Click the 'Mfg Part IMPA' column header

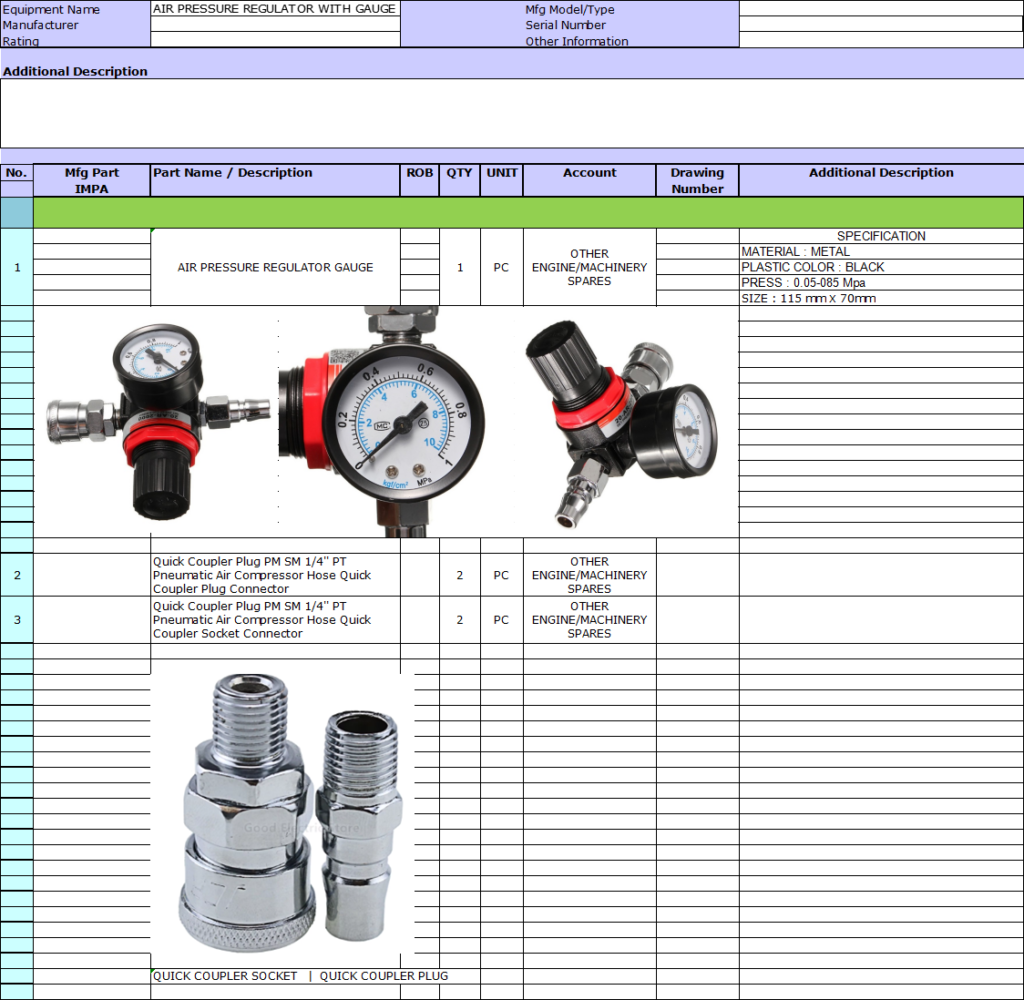(92, 180)
